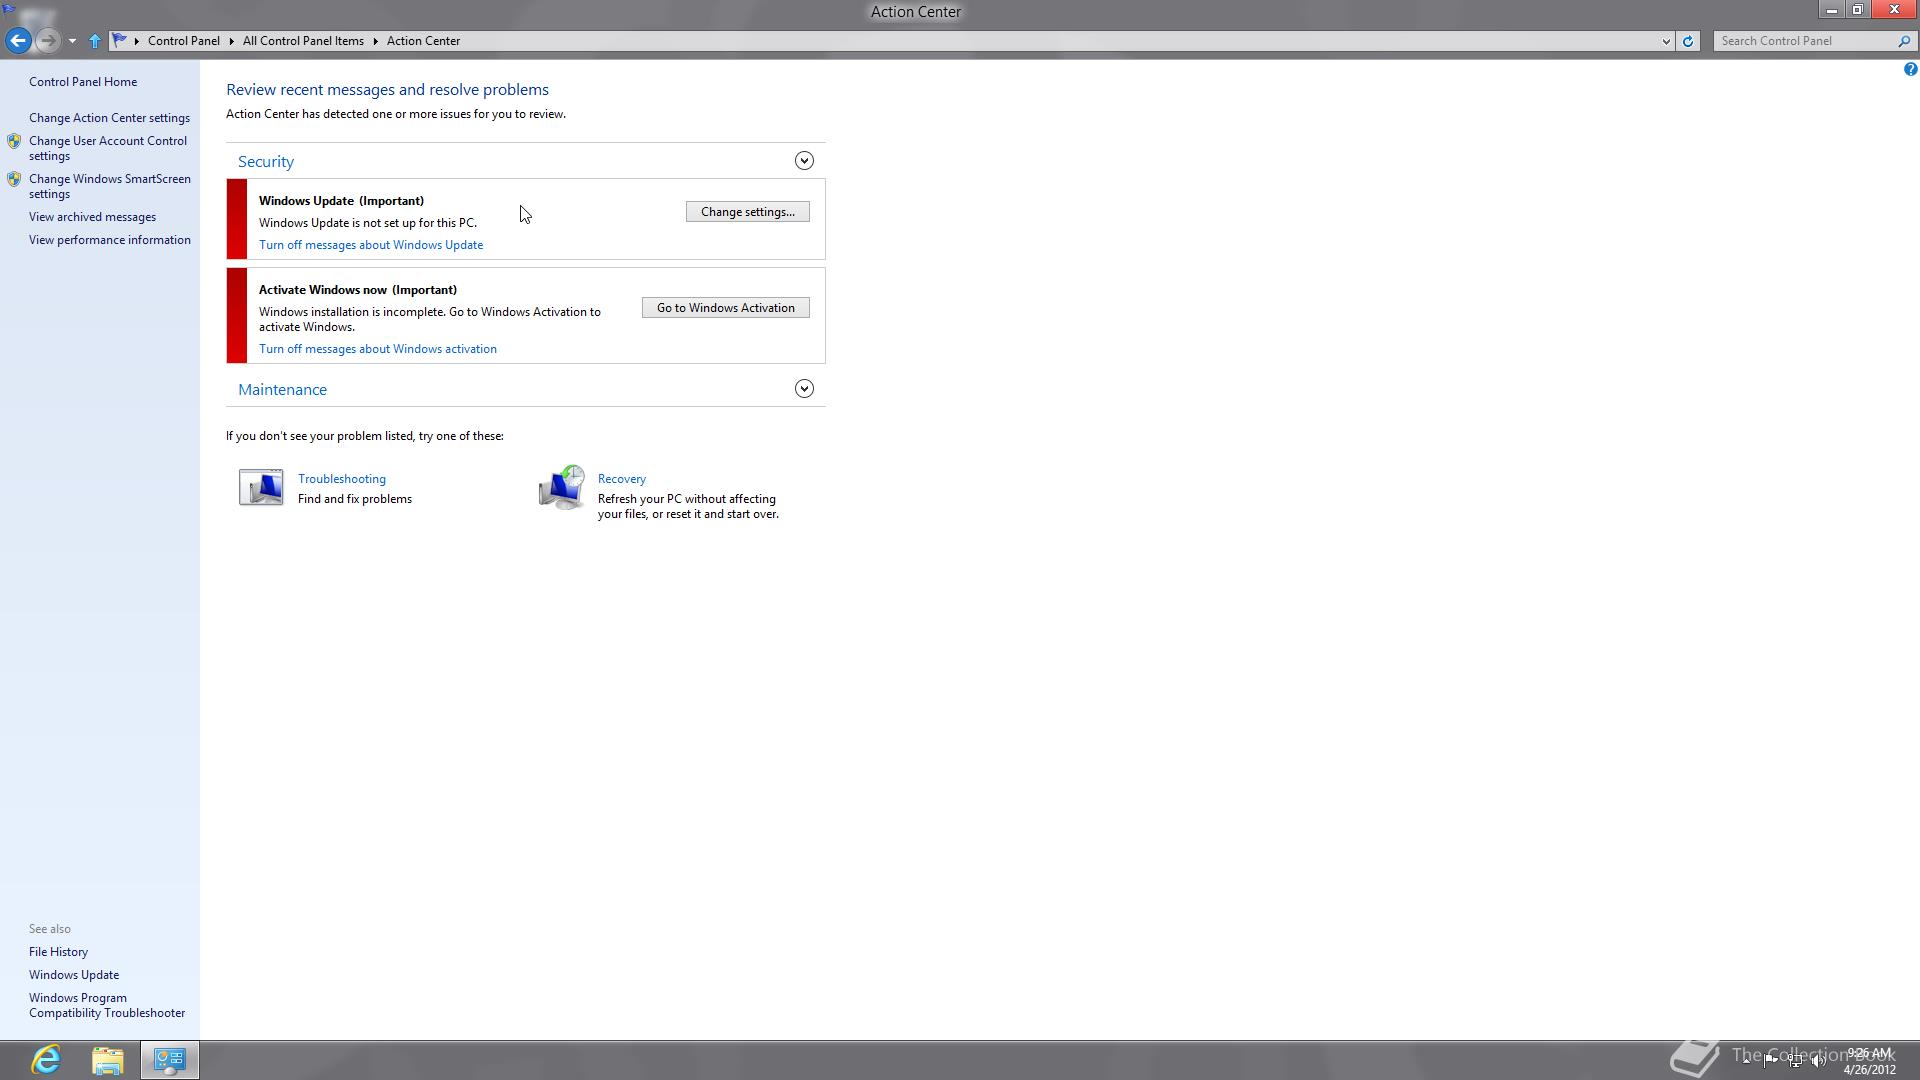1920x1080 pixels.
Task: Click the network tray icon
Action: (1795, 1061)
